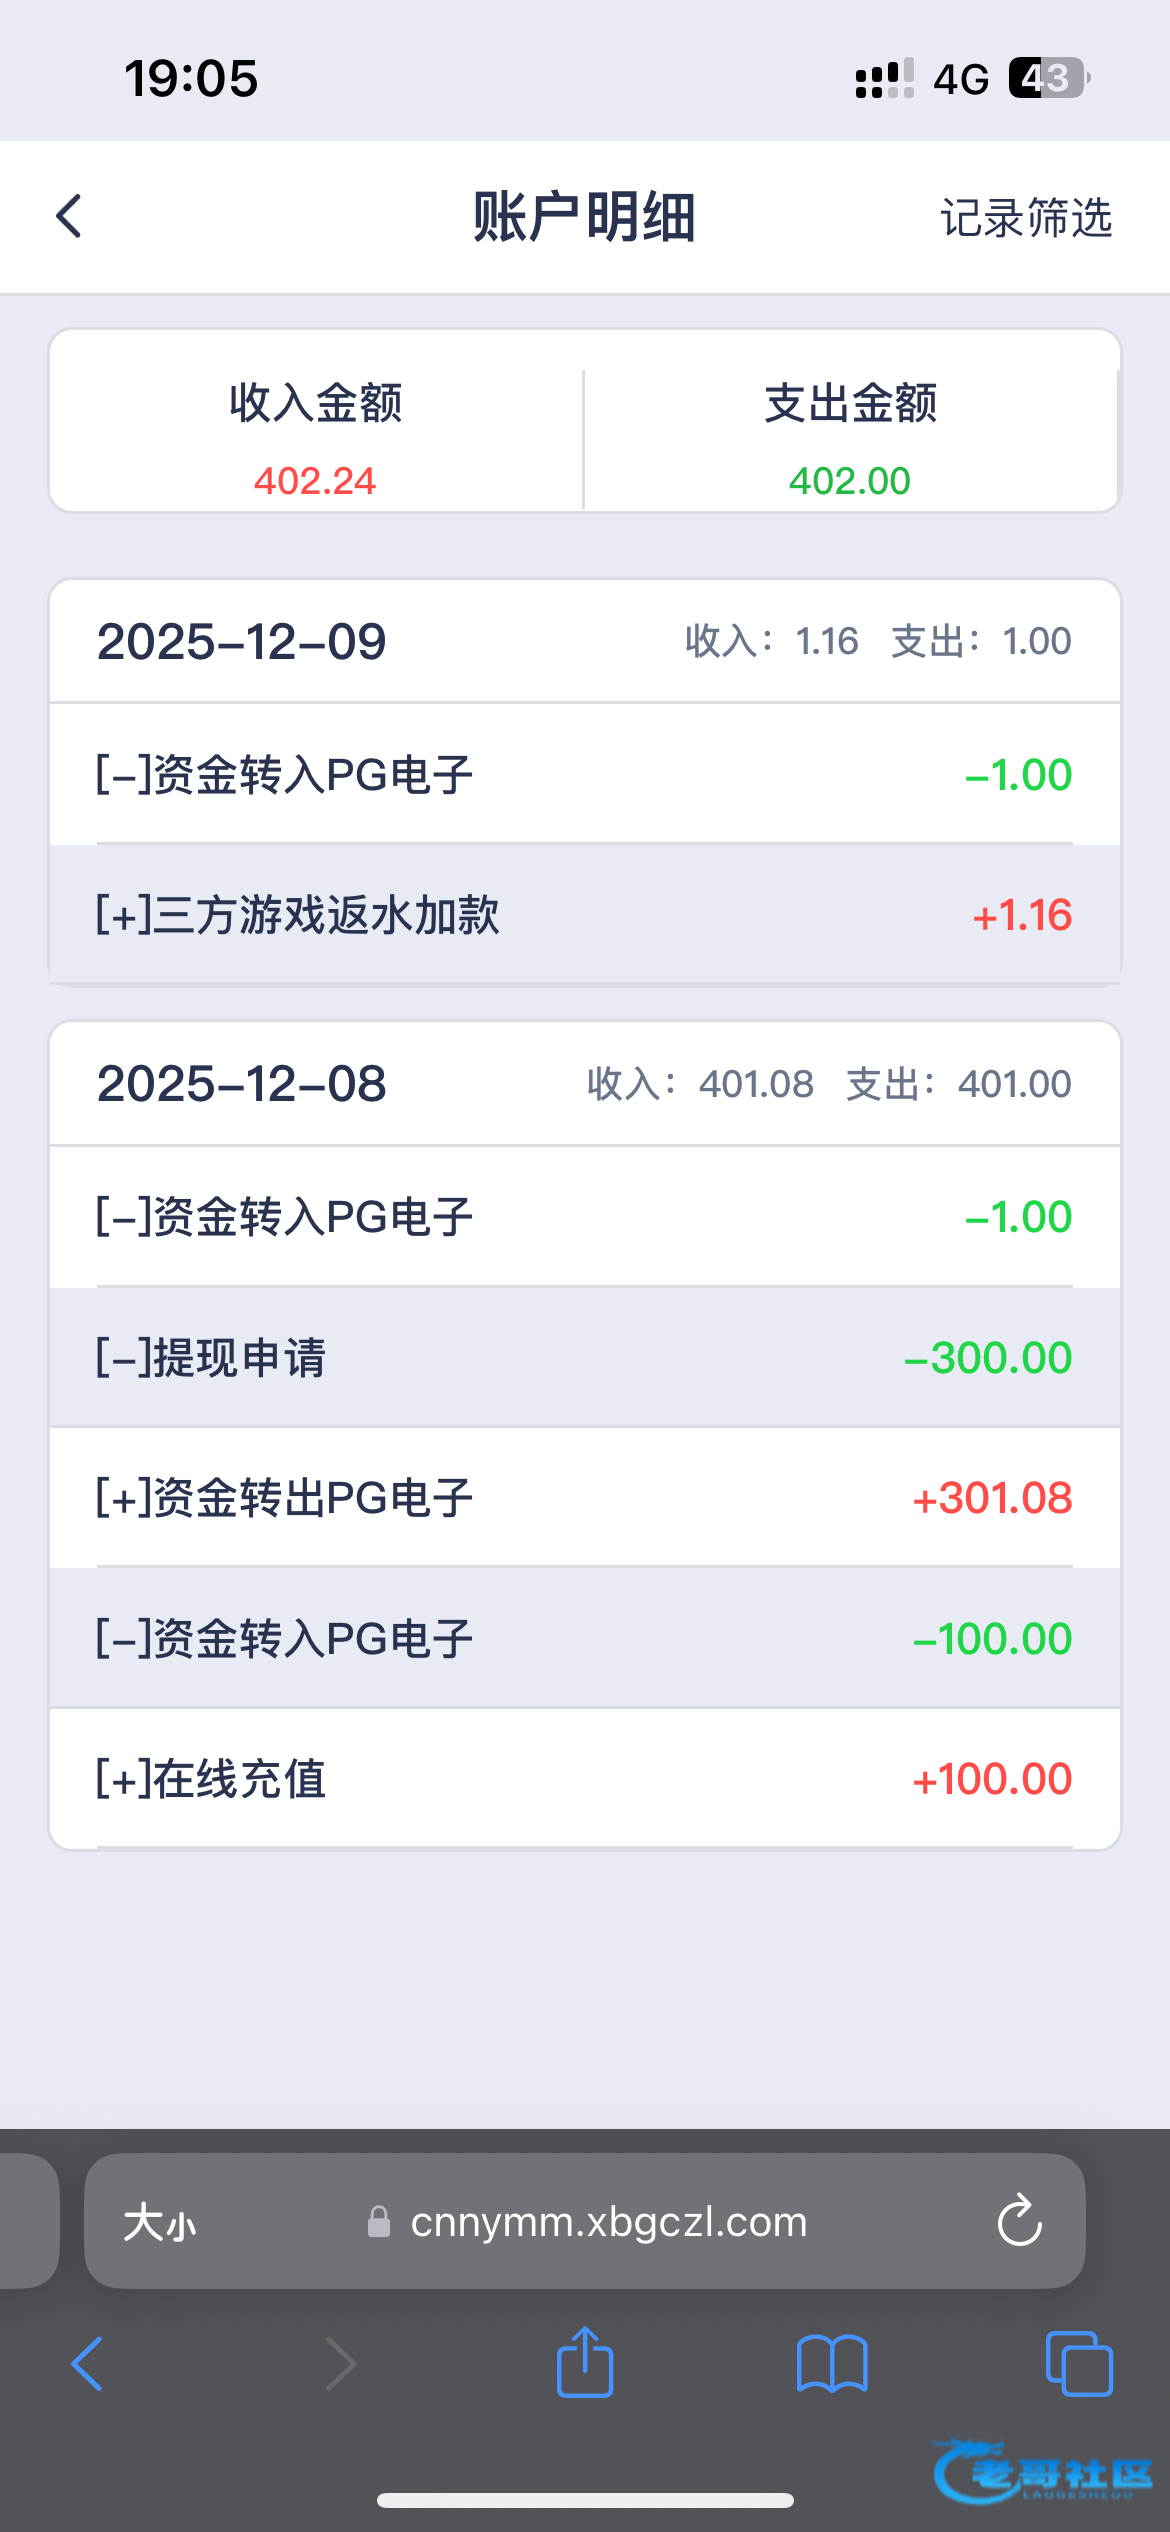1170x2532 pixels.
Task: Tap the lock icon in the address bar
Action: click(x=379, y=2222)
